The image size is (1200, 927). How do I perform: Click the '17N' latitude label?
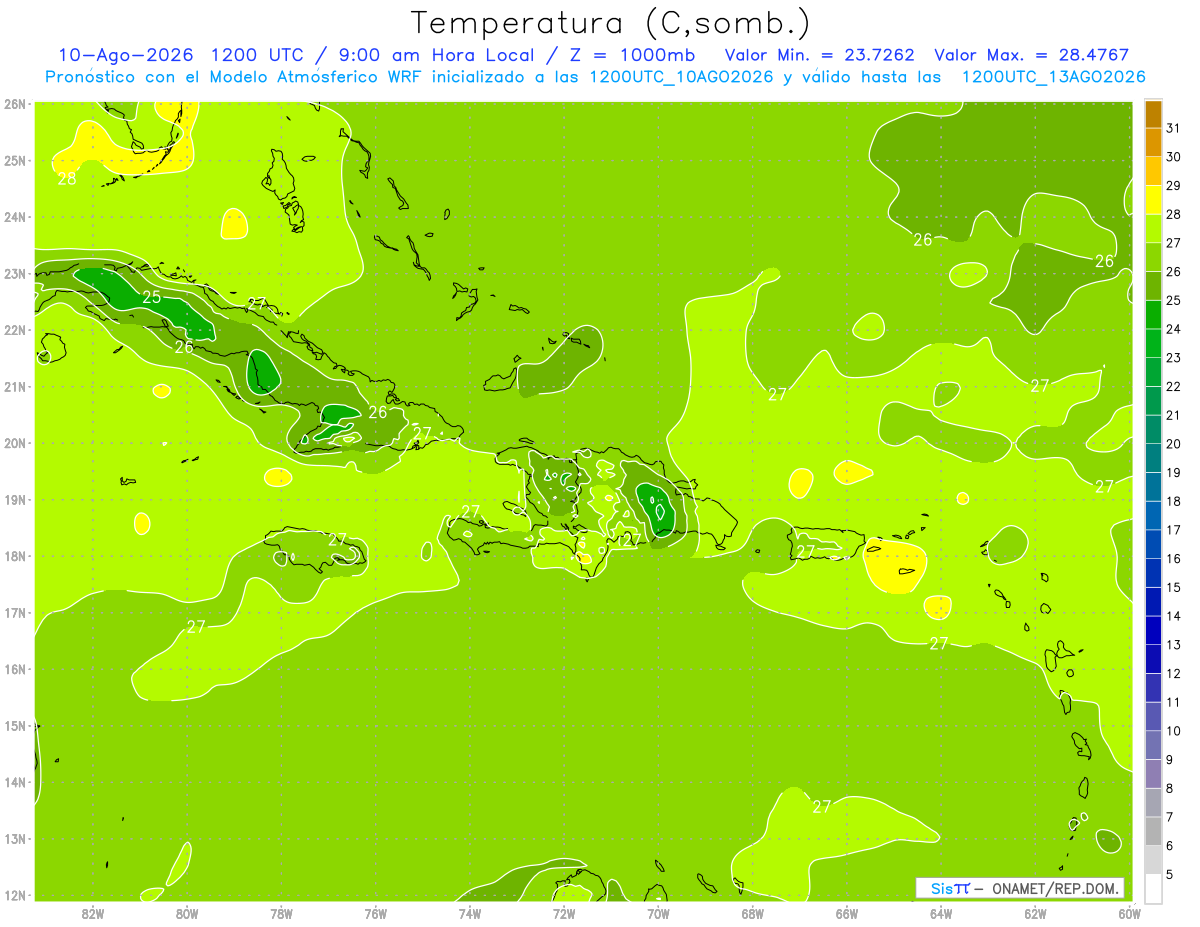click(x=16, y=613)
